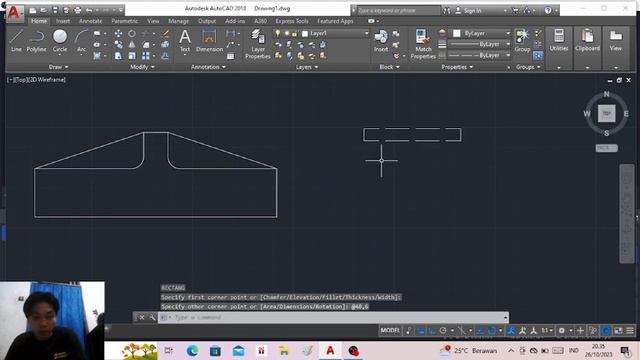Open annotation scale 1:1 dropdown
Image resolution: width=640 pixels, height=360 pixels.
pyautogui.click(x=547, y=331)
